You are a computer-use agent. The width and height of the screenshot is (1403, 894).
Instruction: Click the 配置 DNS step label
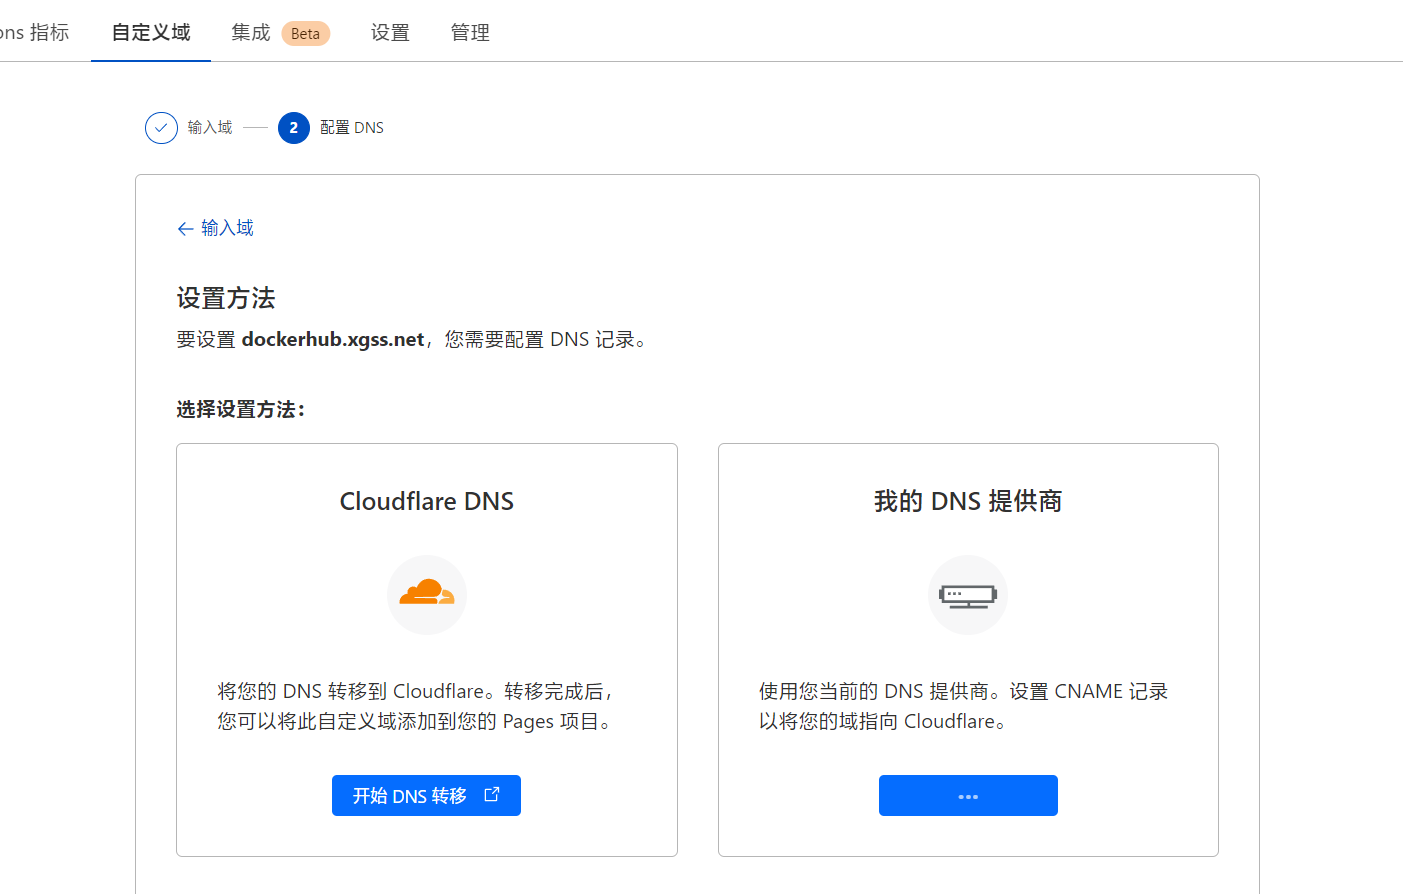[x=352, y=128]
